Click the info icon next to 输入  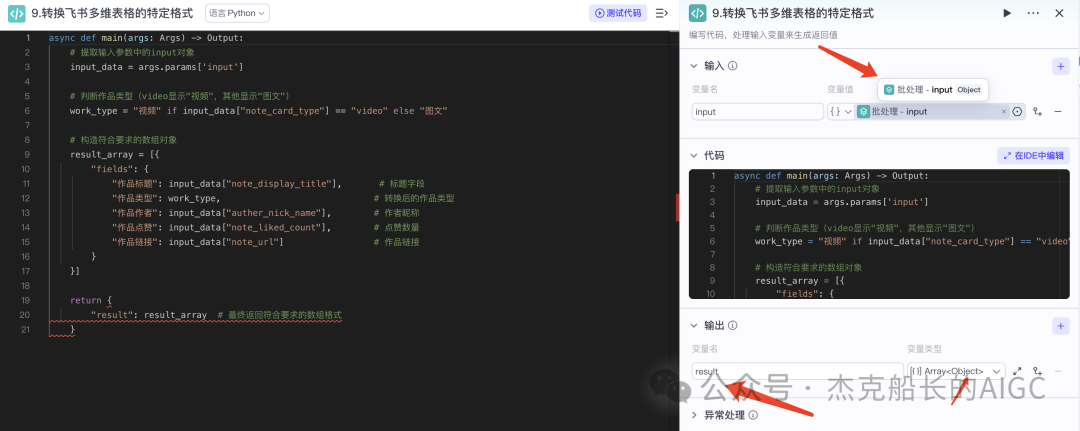coord(733,66)
